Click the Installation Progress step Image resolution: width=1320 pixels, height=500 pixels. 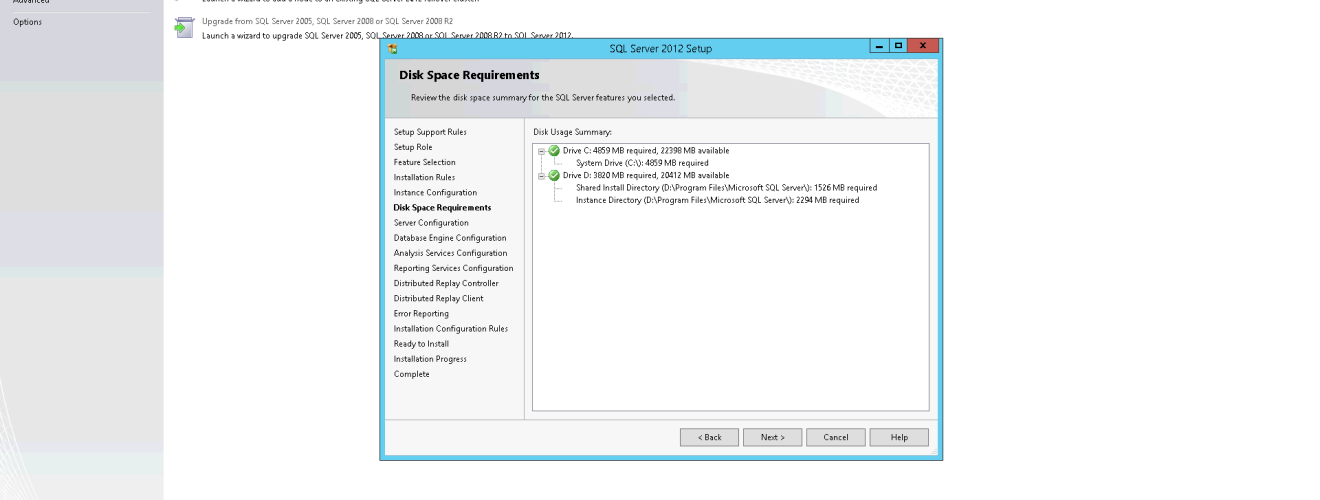pyautogui.click(x=430, y=359)
